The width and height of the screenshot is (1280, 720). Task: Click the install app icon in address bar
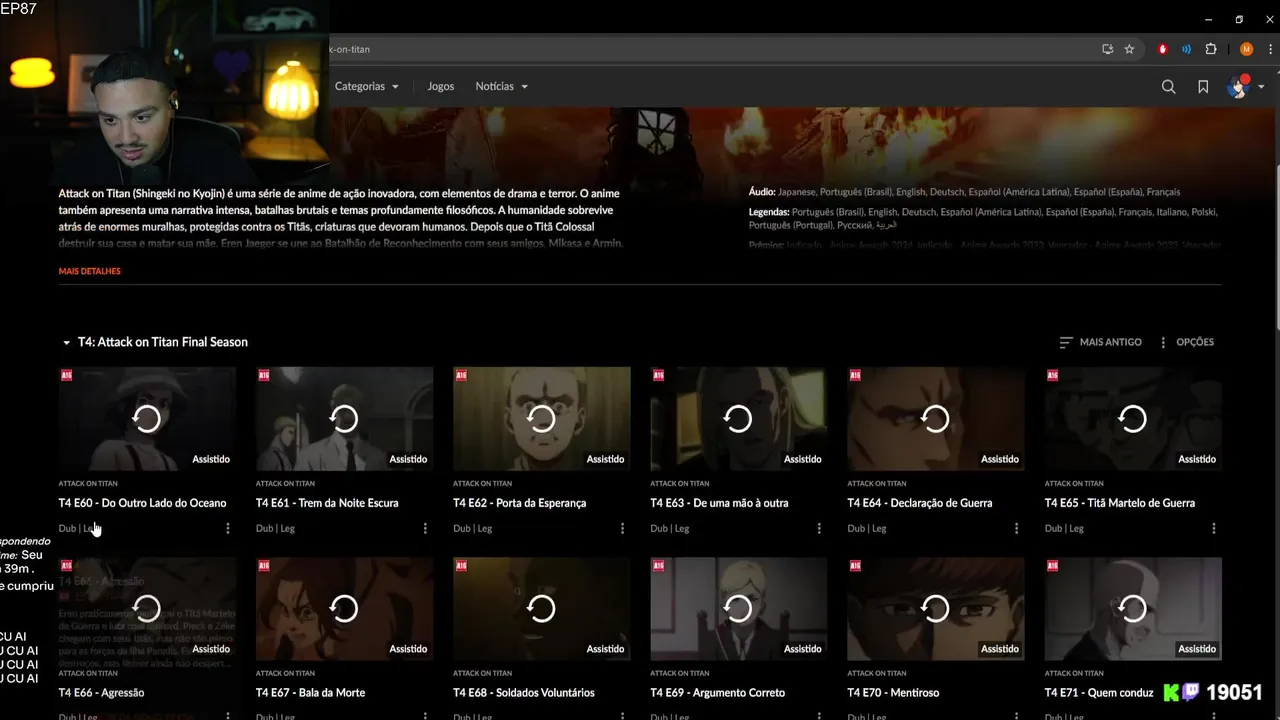coord(1107,49)
